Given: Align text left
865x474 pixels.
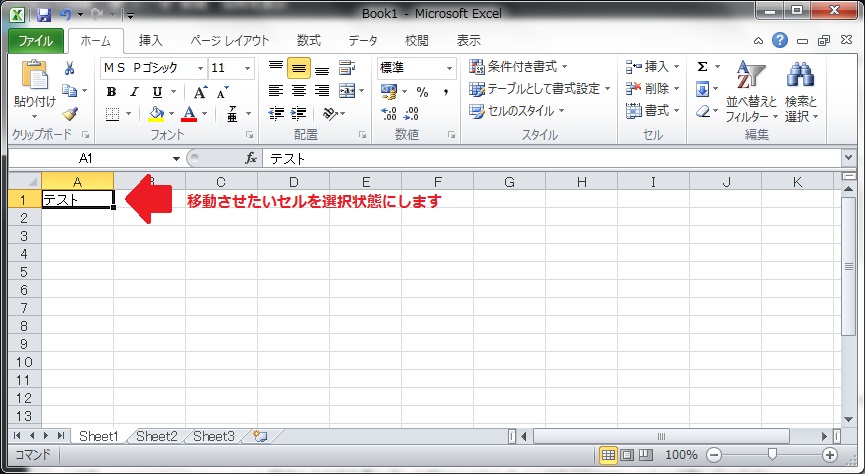Looking at the screenshot, I should pyautogui.click(x=276, y=90).
